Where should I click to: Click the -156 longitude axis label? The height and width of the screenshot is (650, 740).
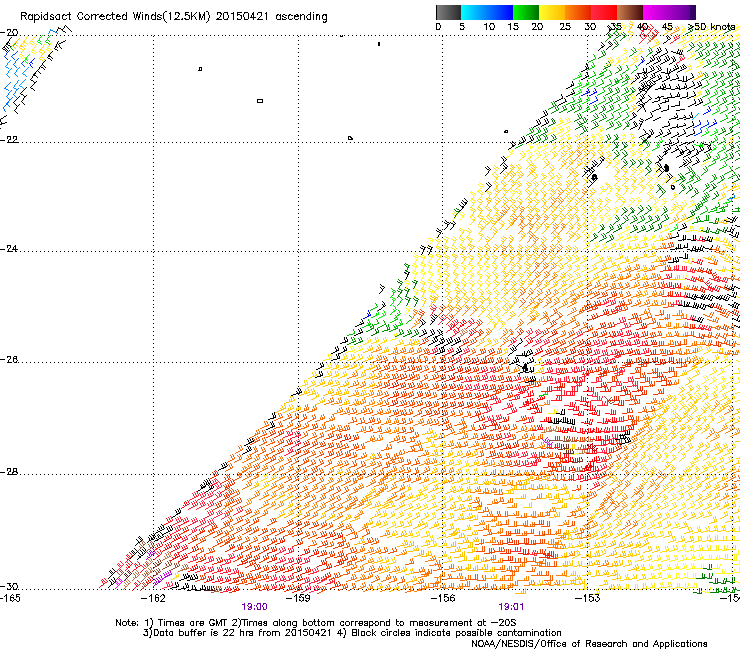click(443, 598)
